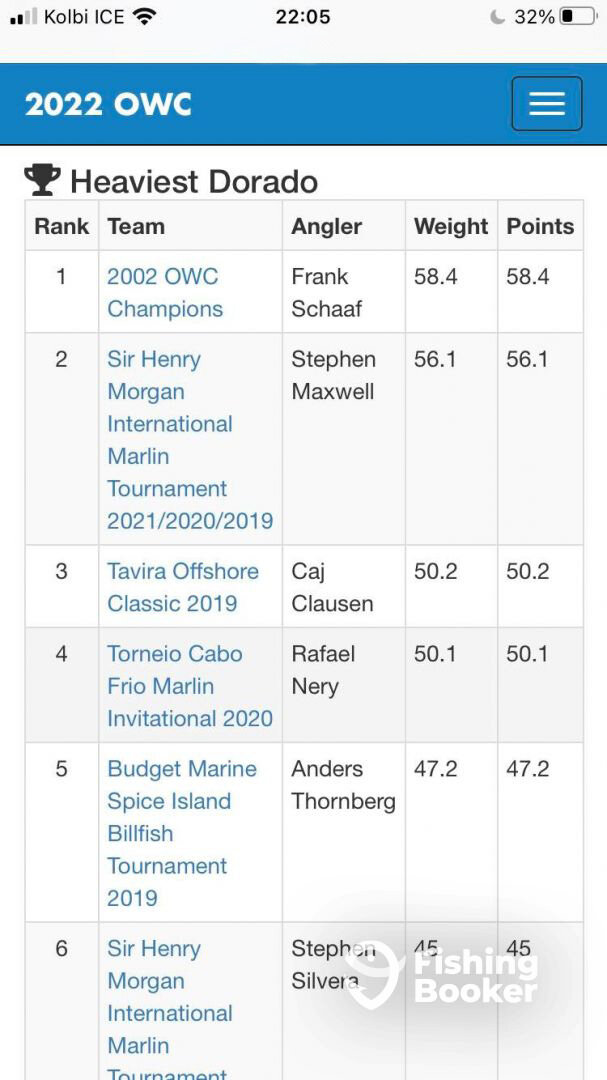Click the Team column header
Screen dimensions: 607x1080
(x=136, y=226)
